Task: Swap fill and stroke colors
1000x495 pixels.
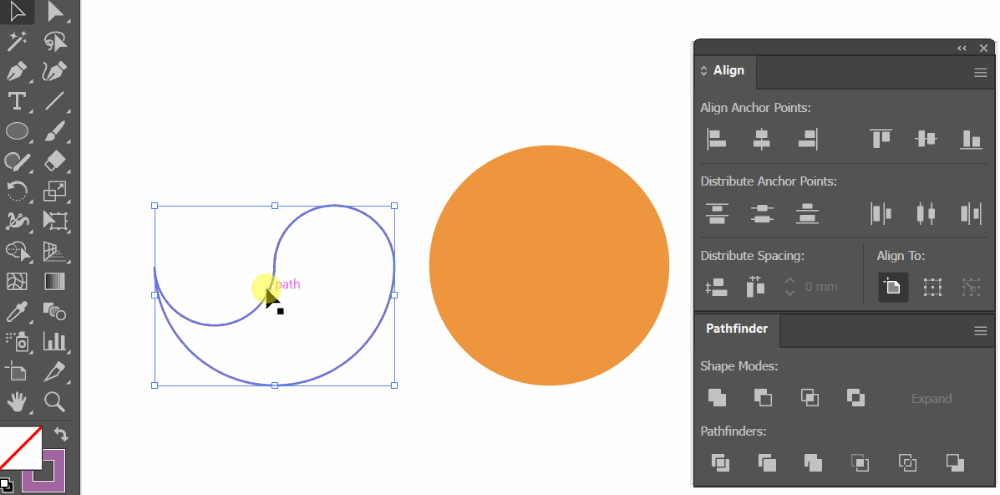Action: tap(61, 434)
